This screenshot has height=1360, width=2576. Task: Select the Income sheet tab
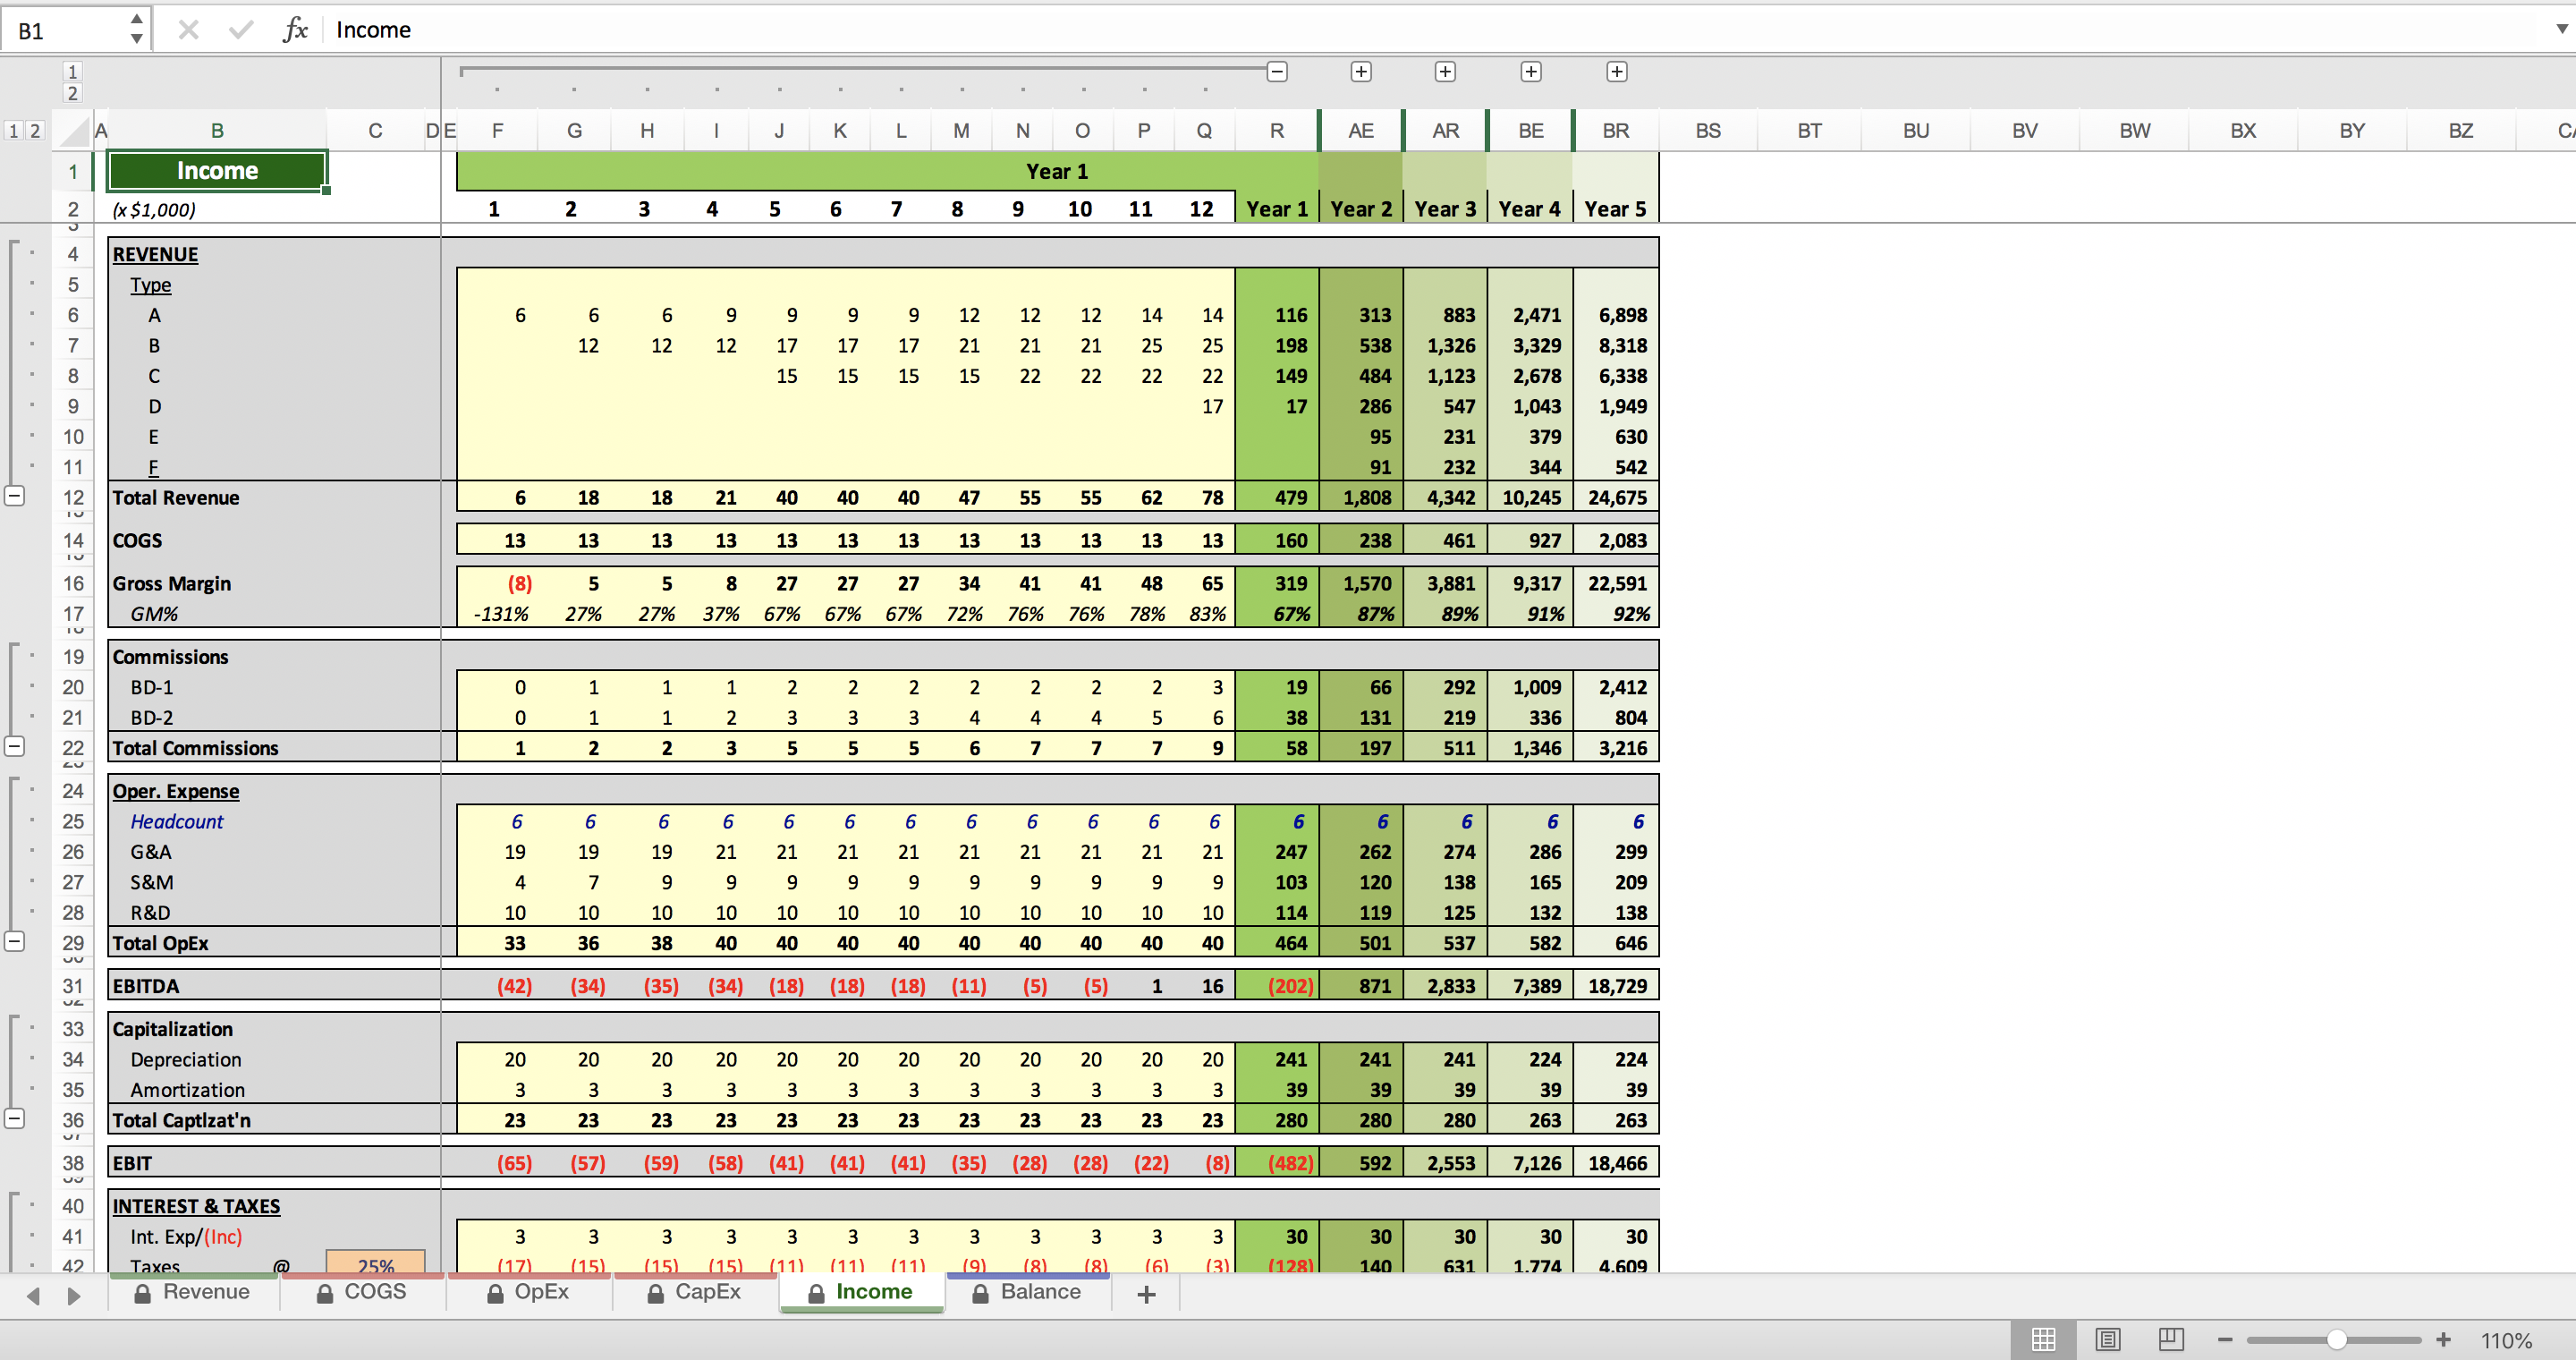[861, 1292]
